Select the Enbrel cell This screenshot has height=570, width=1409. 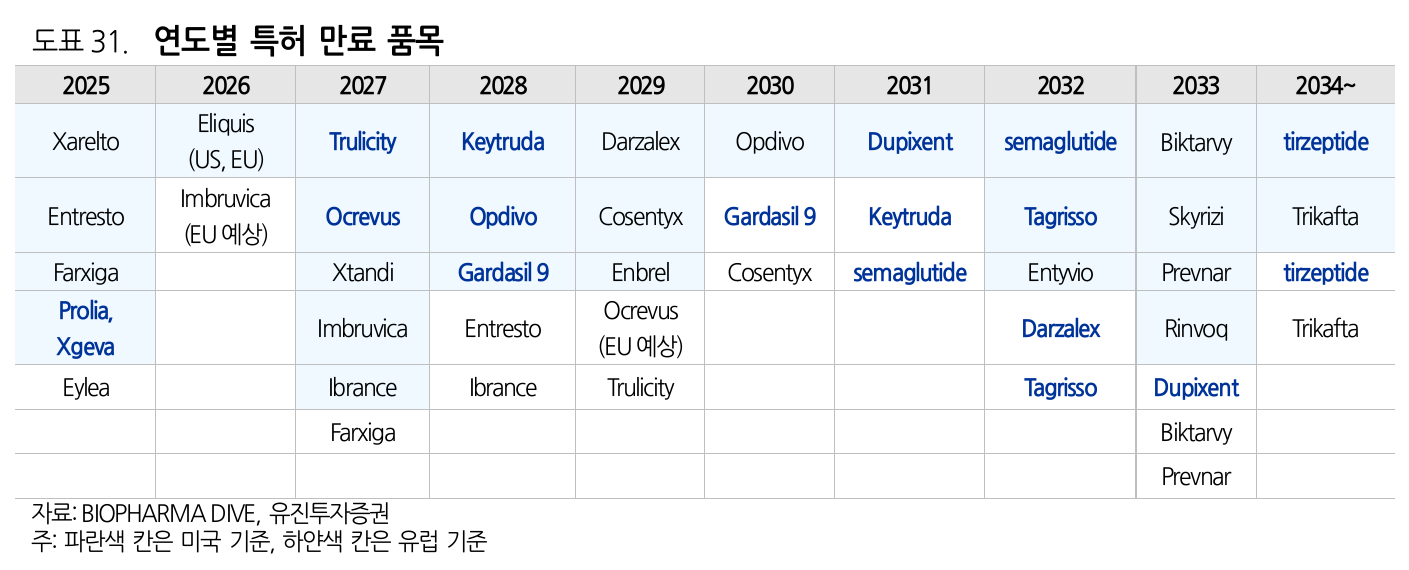pos(640,272)
